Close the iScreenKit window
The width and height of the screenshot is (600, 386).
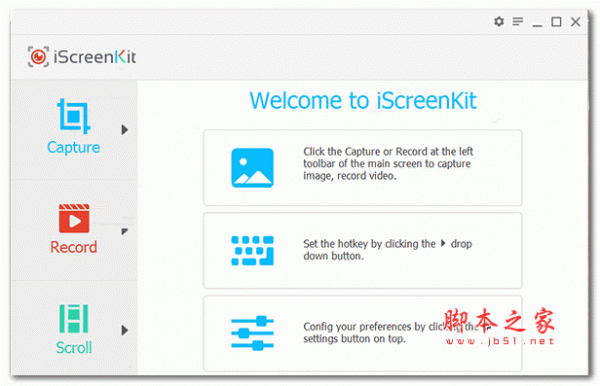[576, 22]
